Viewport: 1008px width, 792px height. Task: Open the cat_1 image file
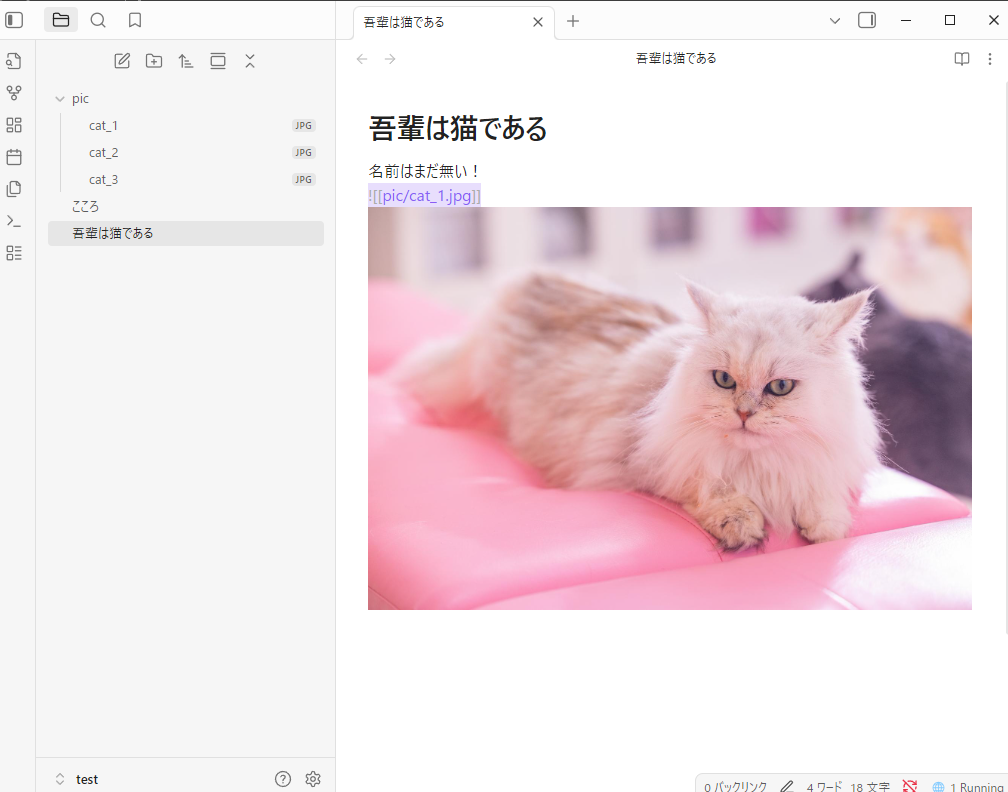(x=186, y=126)
